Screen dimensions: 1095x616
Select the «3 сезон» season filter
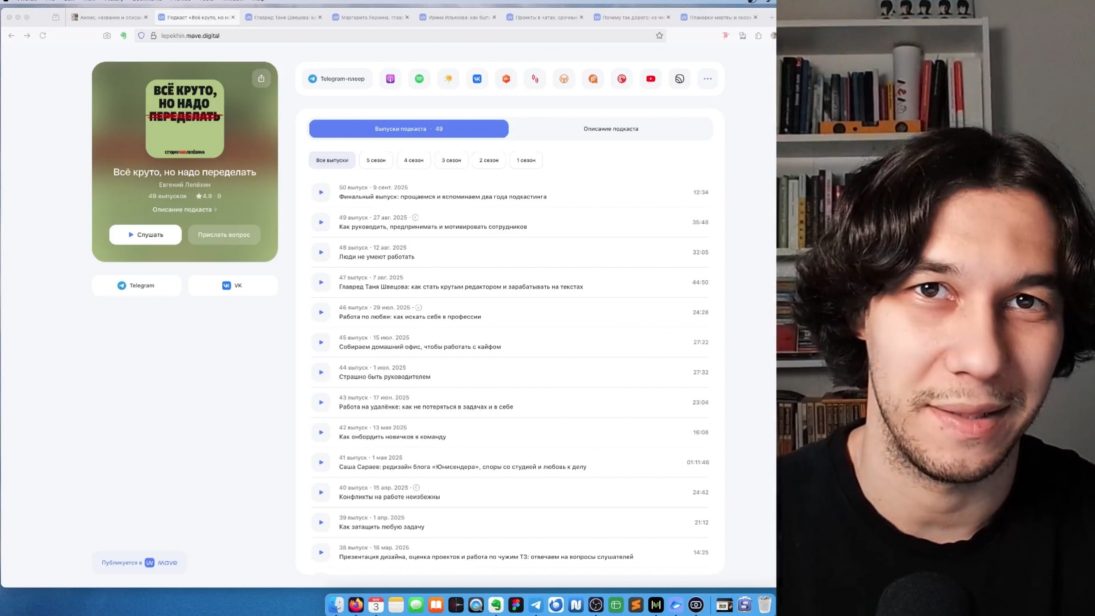click(x=451, y=160)
